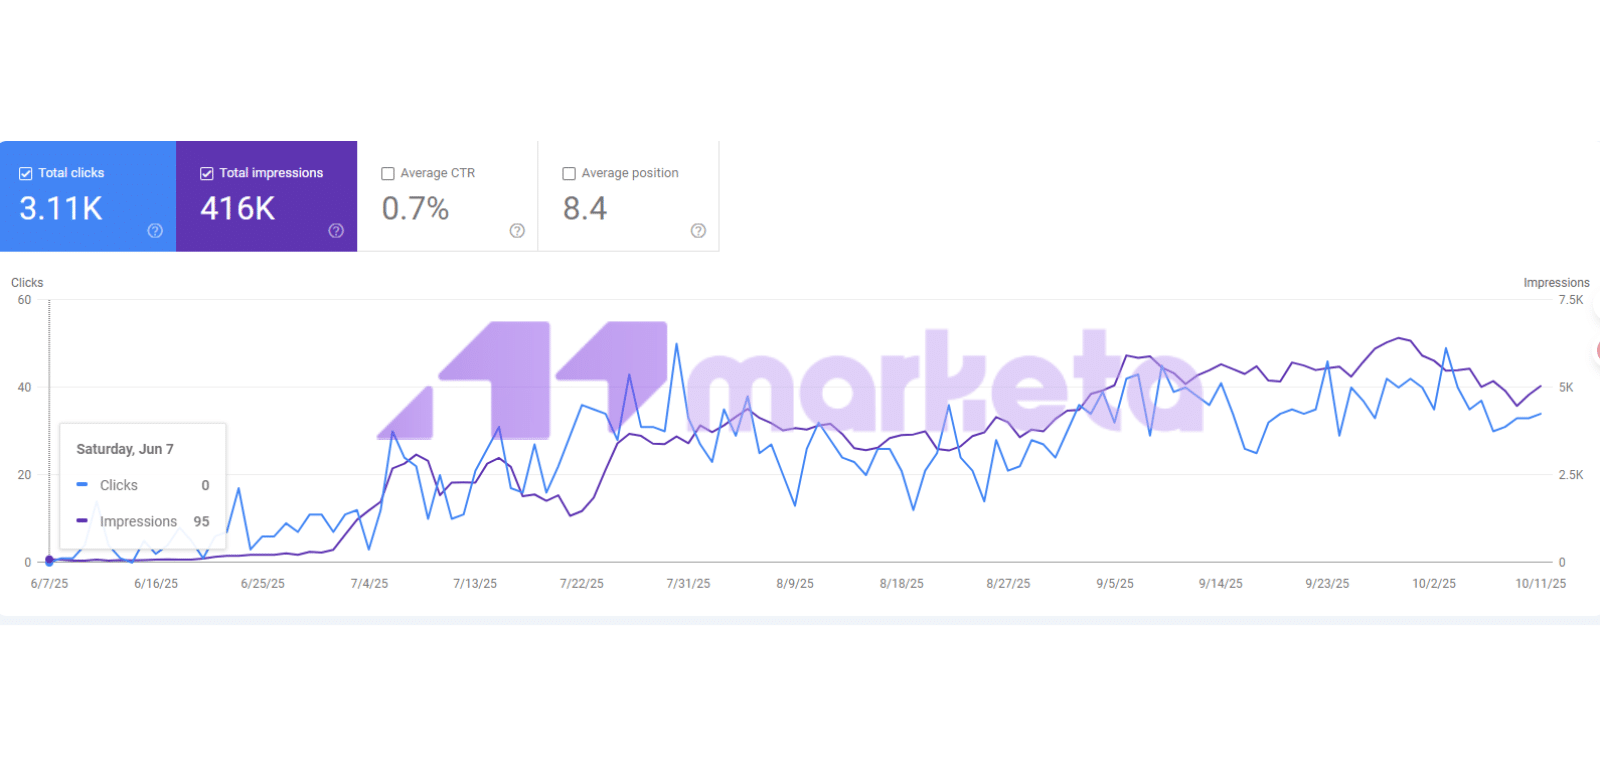The image size is (1600, 765).
Task: Select the 0.7% average CTR value
Action: point(415,209)
